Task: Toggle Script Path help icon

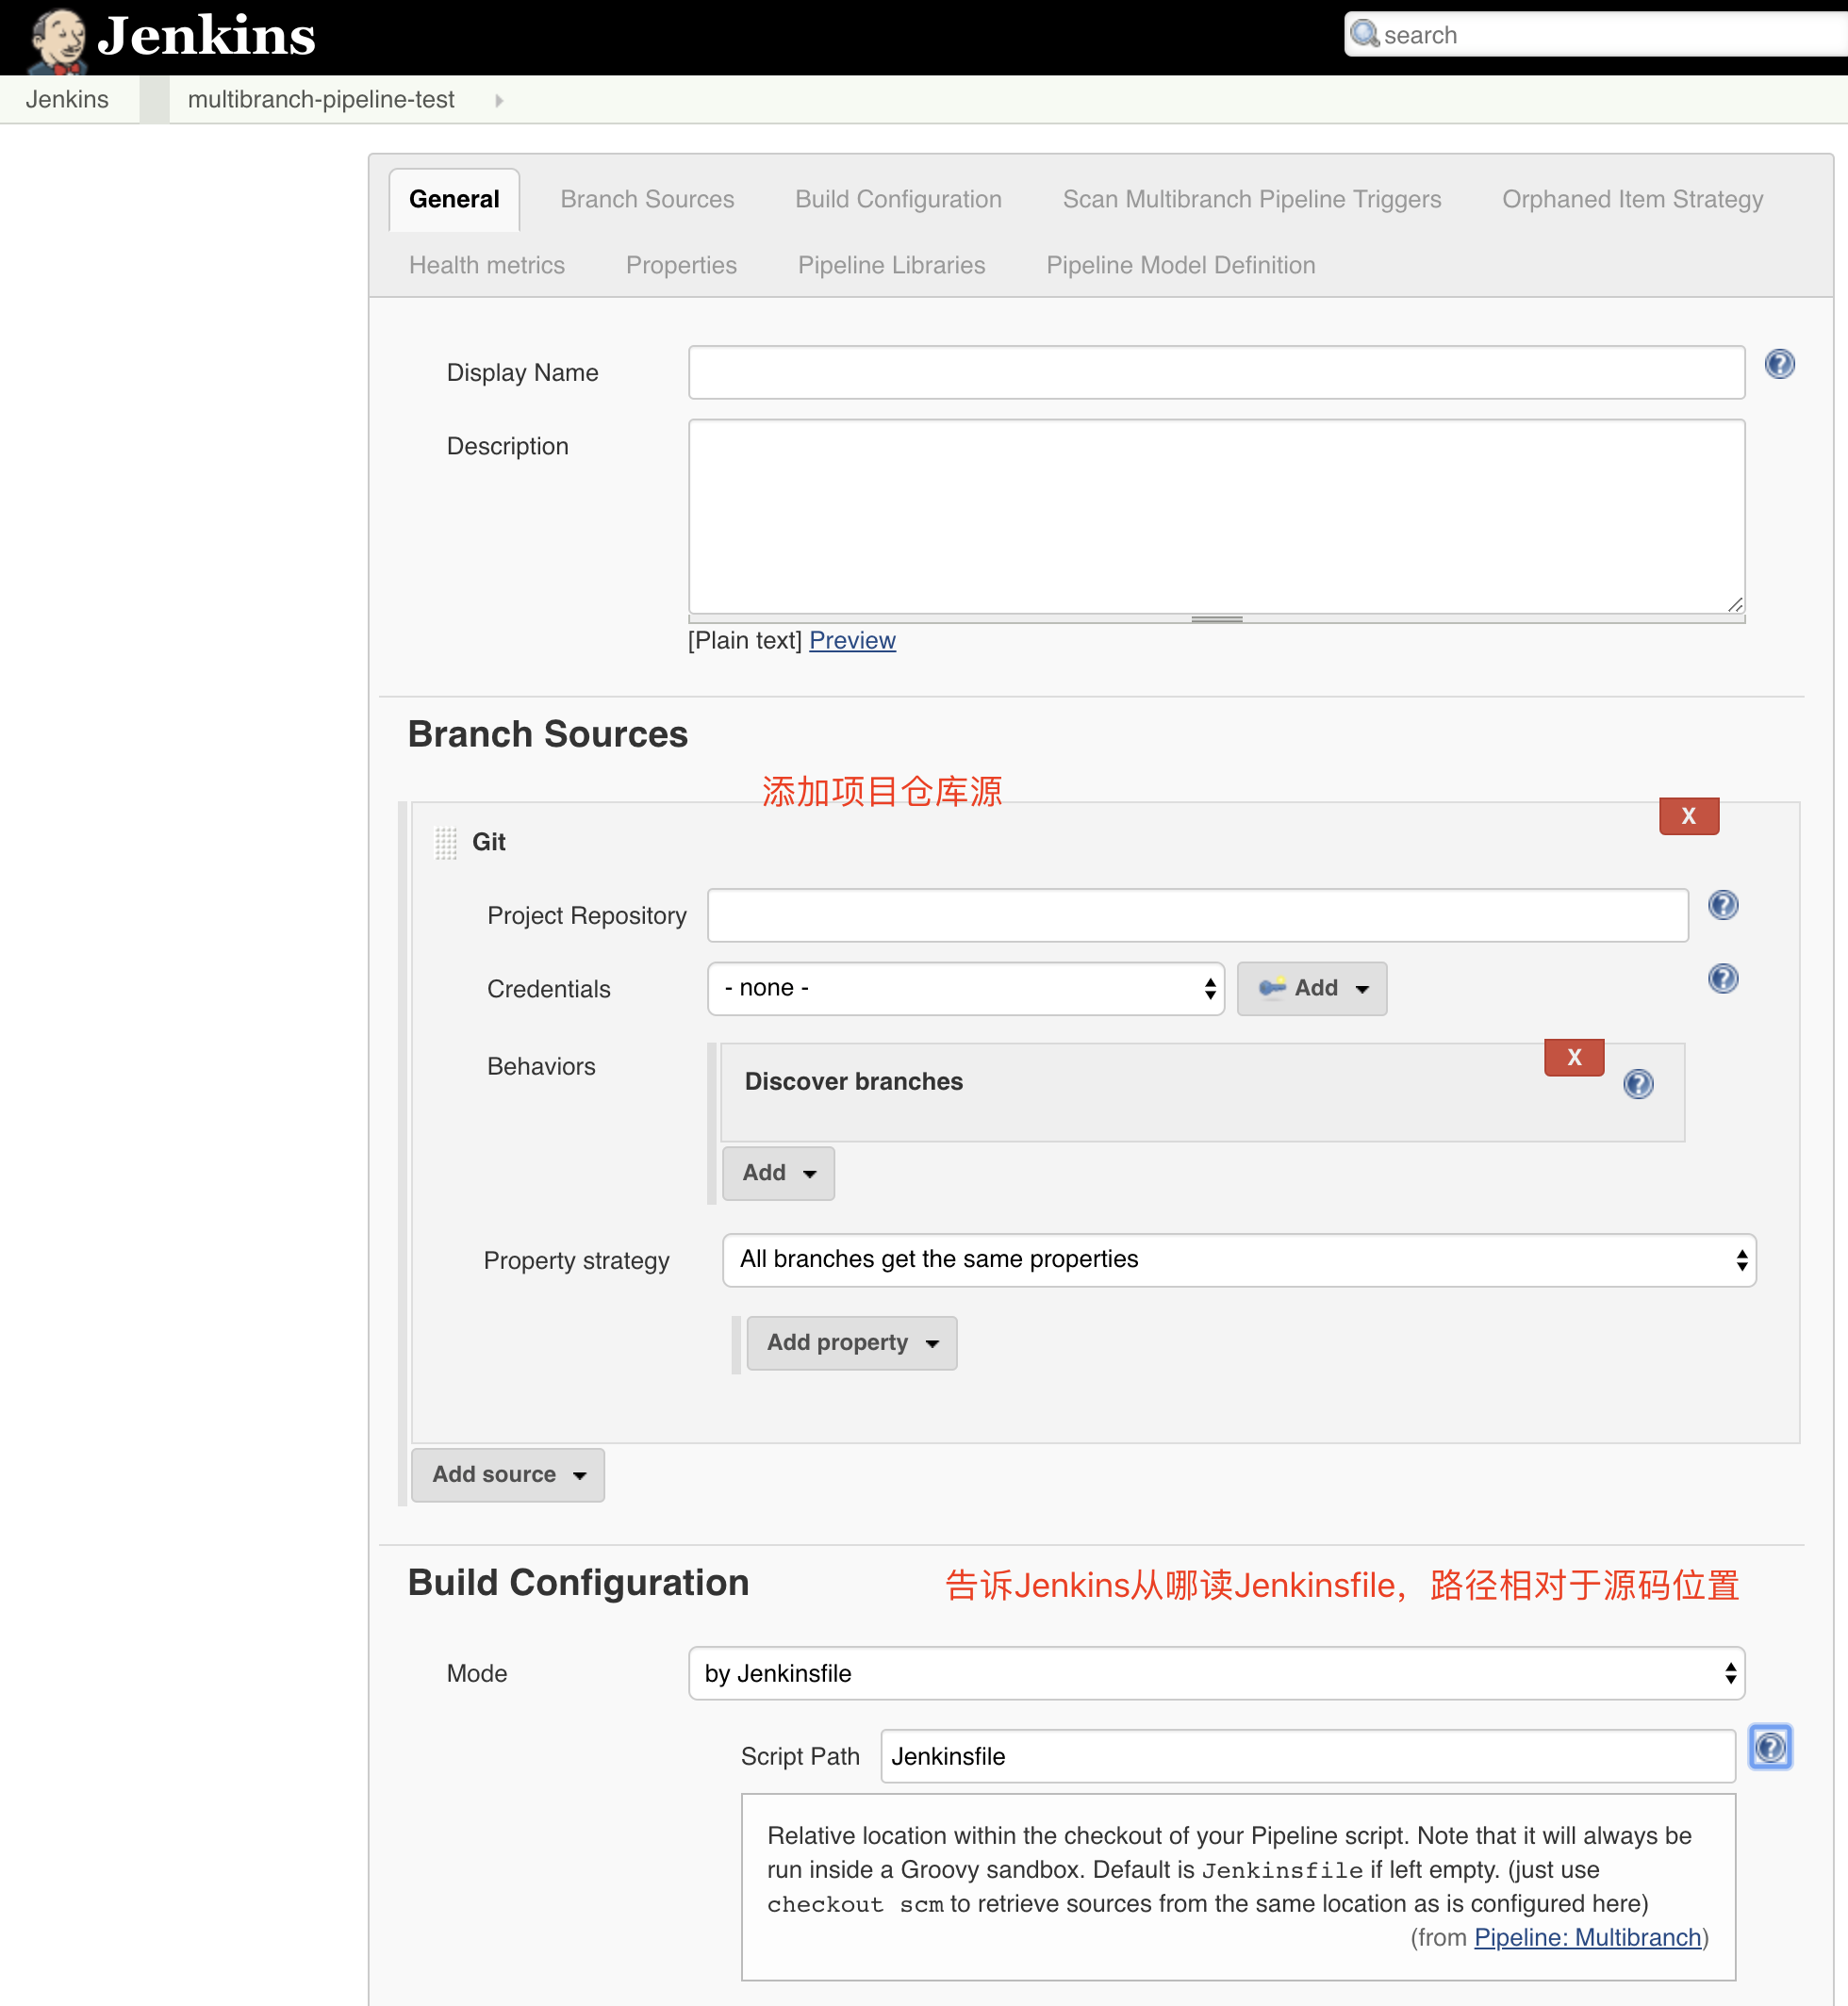Action: point(1769,1747)
